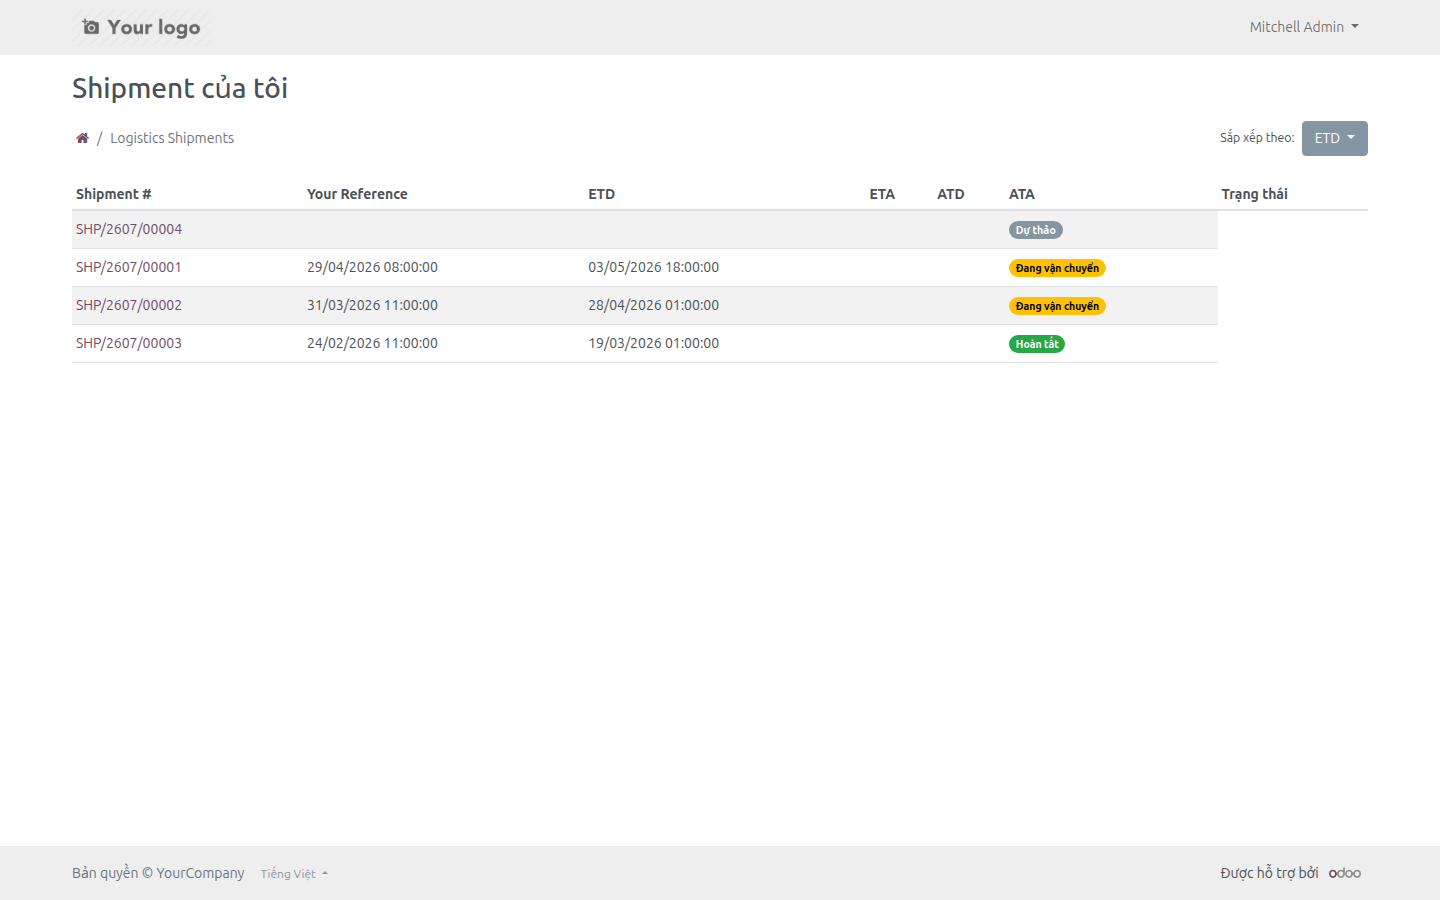Click the Odoo logo in footer
This screenshot has height=900, width=1440.
[x=1345, y=873]
